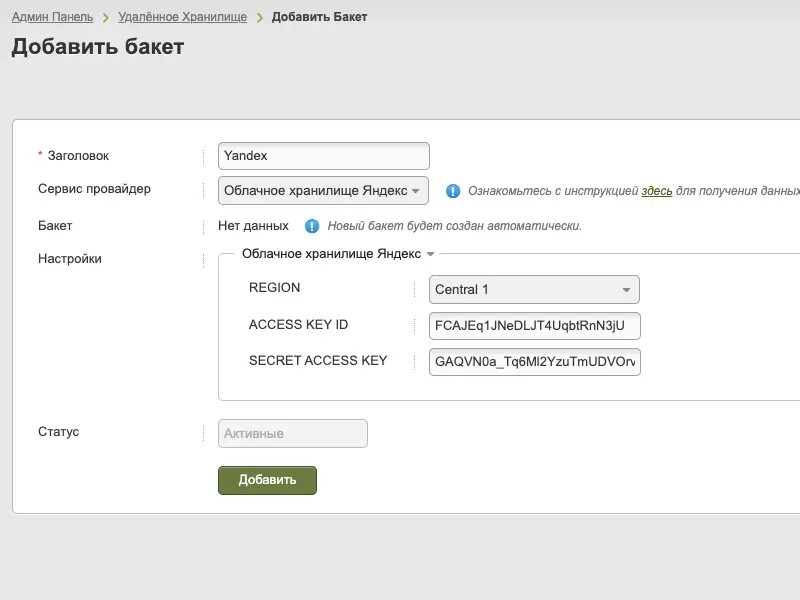Viewport: 800px width, 600px height.
Task: Navigate to Удалённое Хранилище breadcrumb
Action: tap(182, 17)
